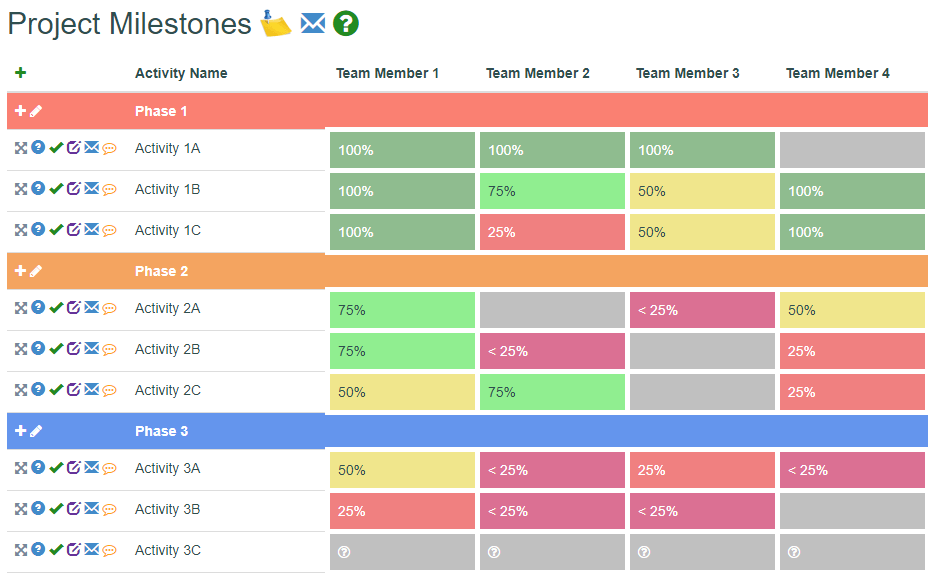Edit Phase 1 using its pencil icon
The height and width of the screenshot is (579, 932).
37,110
